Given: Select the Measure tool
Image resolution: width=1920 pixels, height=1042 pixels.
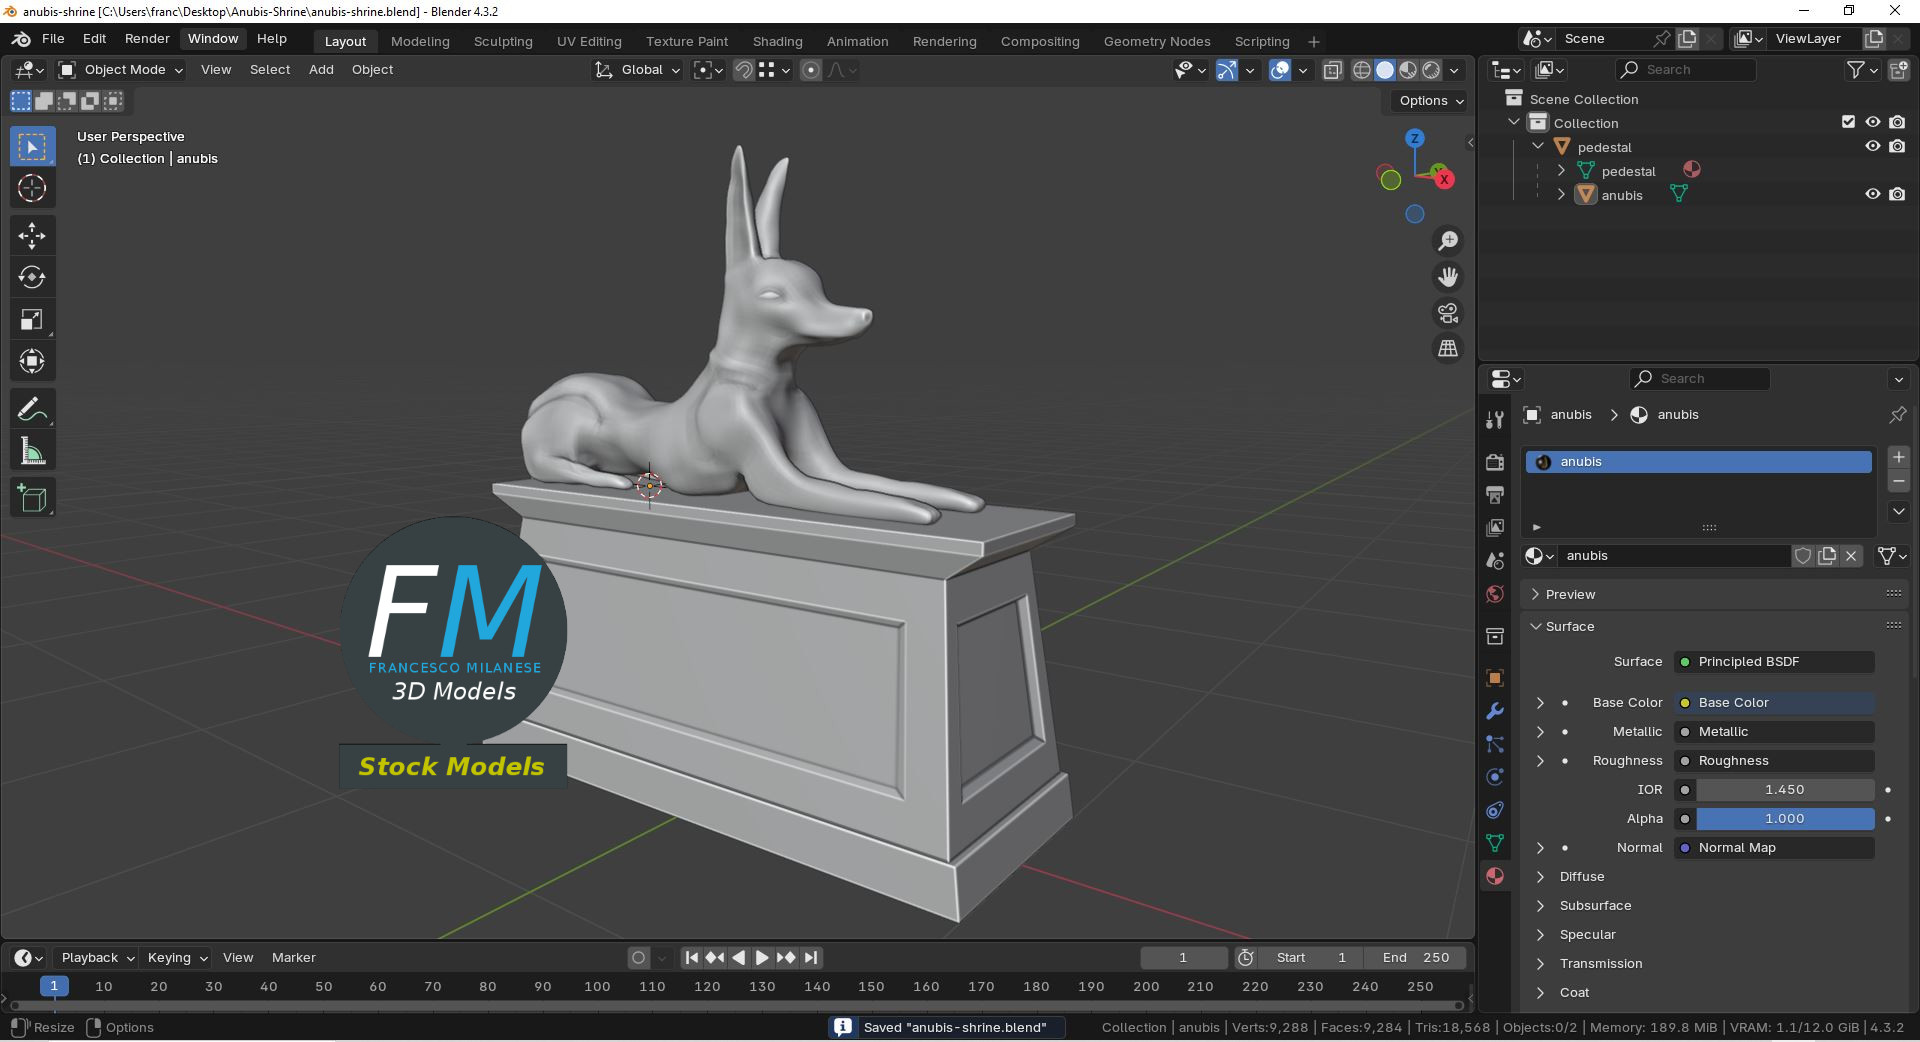Looking at the screenshot, I should point(32,452).
